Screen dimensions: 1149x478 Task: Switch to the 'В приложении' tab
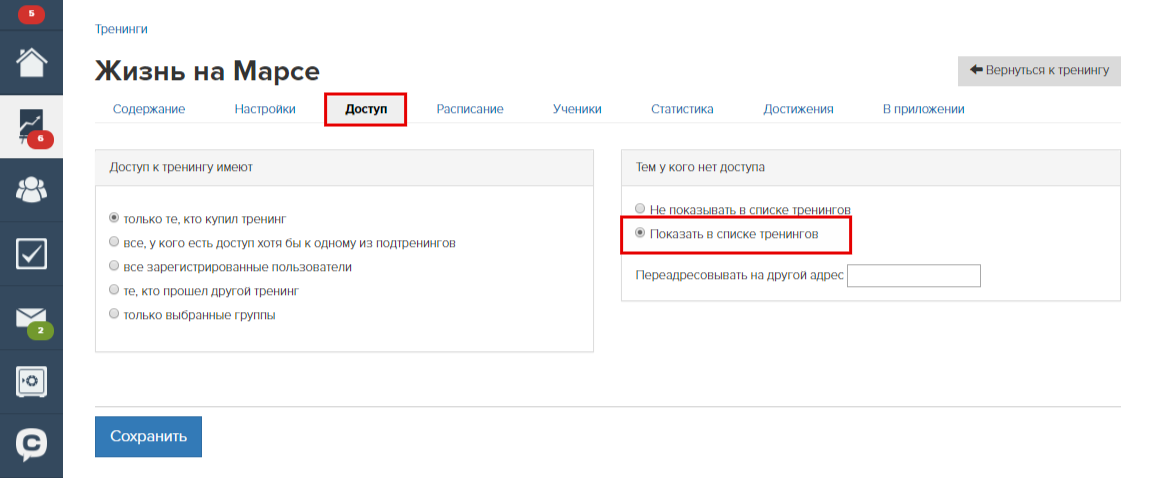pos(923,109)
